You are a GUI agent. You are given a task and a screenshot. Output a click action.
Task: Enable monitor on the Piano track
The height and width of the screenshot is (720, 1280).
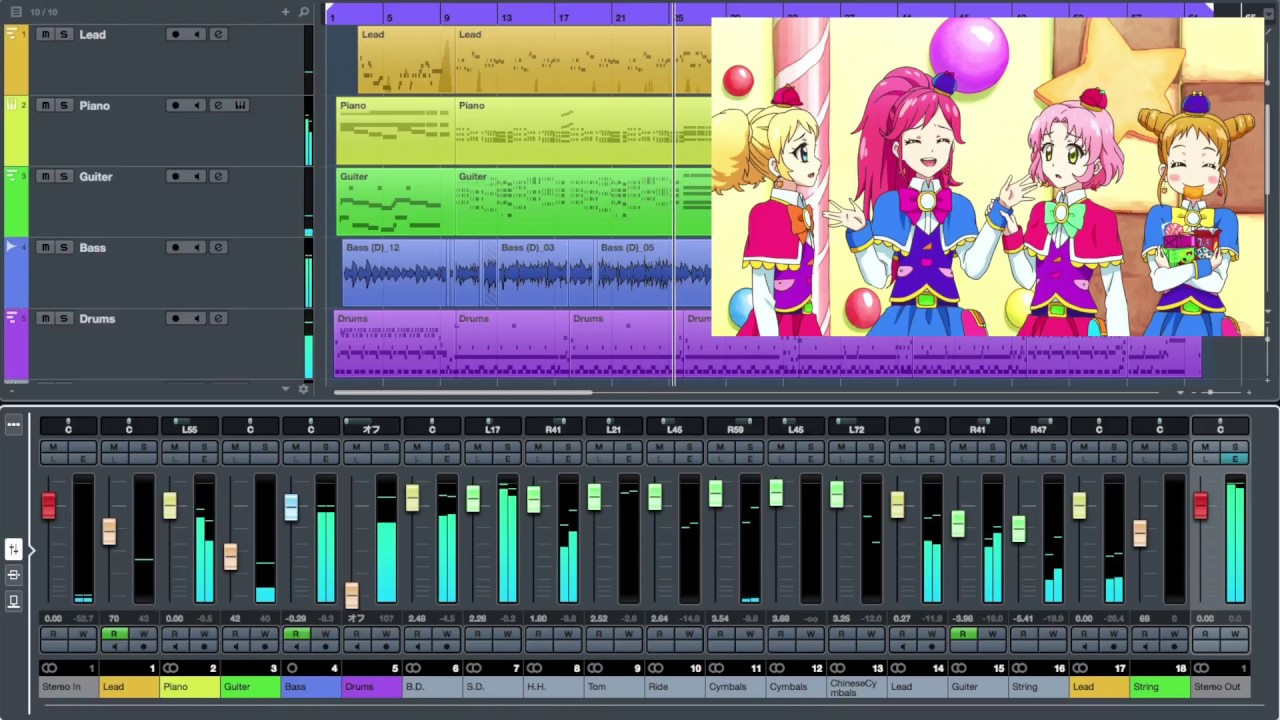[x=197, y=105]
